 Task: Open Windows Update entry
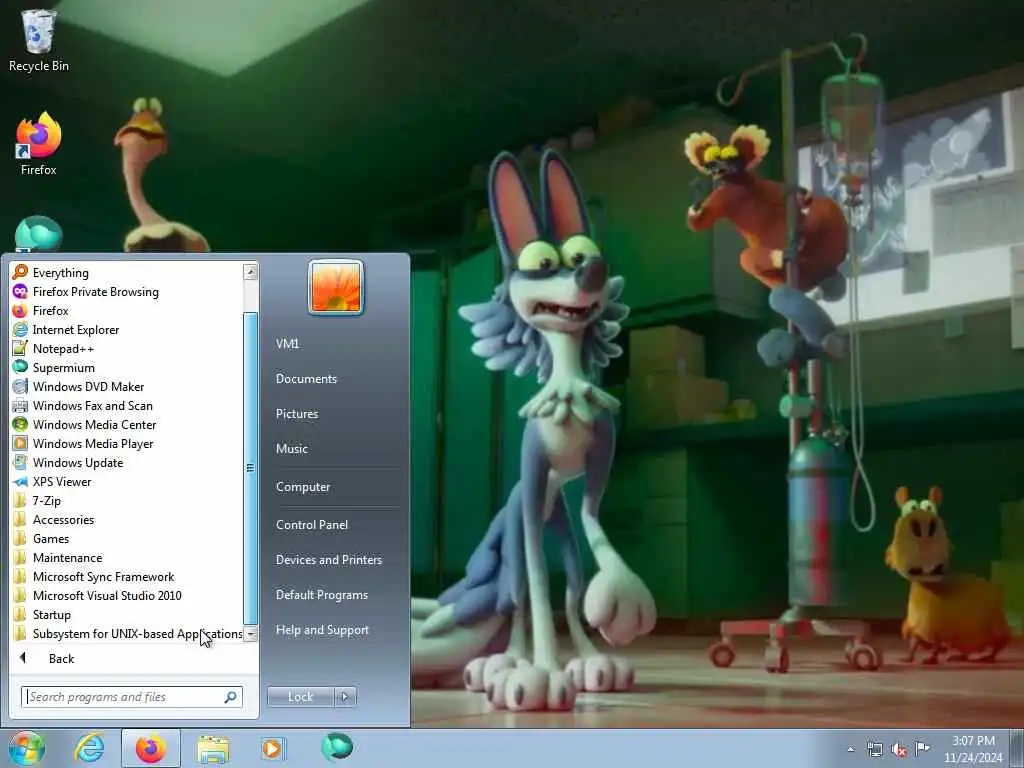[x=78, y=462]
